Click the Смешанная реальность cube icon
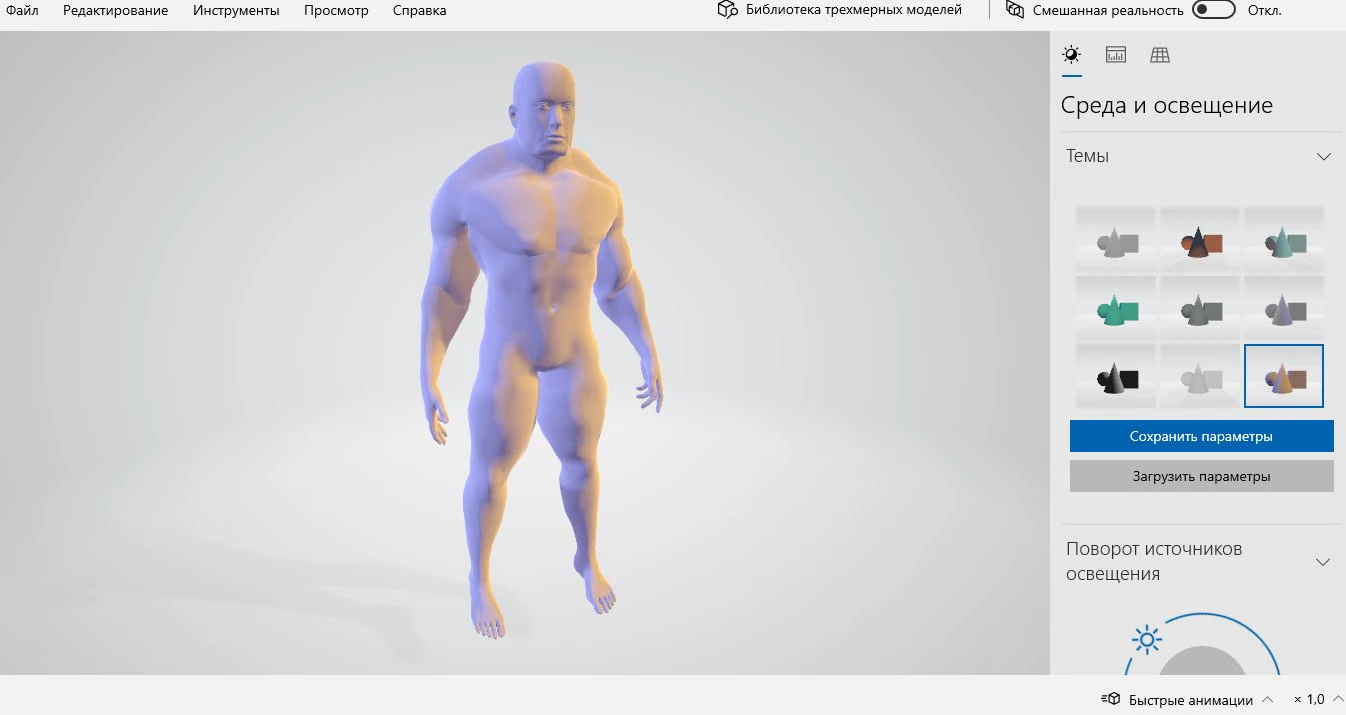Image resolution: width=1346 pixels, height=715 pixels. 1015,10
